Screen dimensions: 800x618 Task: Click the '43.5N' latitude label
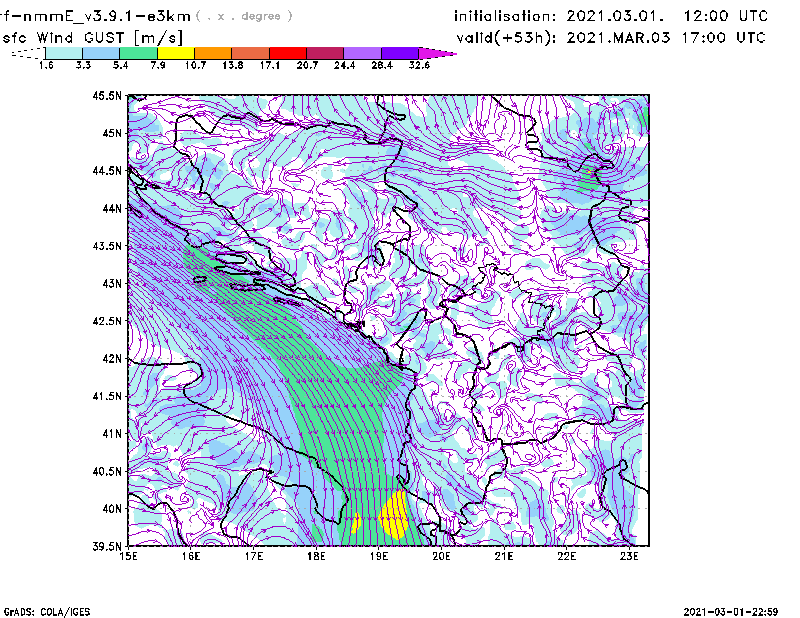coord(107,246)
